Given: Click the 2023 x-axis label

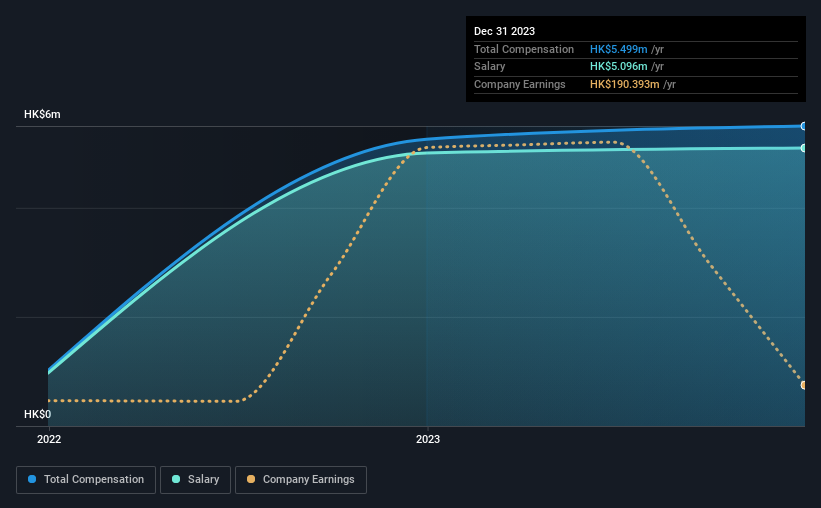Looking at the screenshot, I should pyautogui.click(x=428, y=439).
